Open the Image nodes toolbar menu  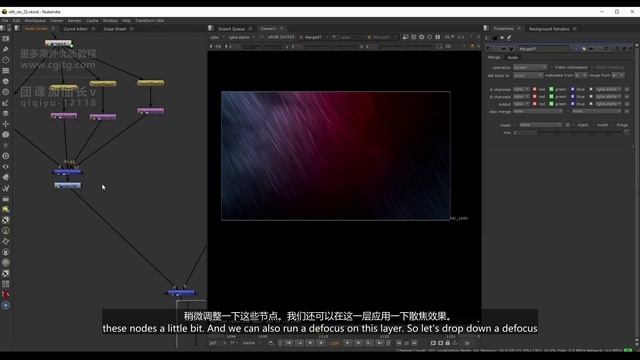tap(6, 38)
